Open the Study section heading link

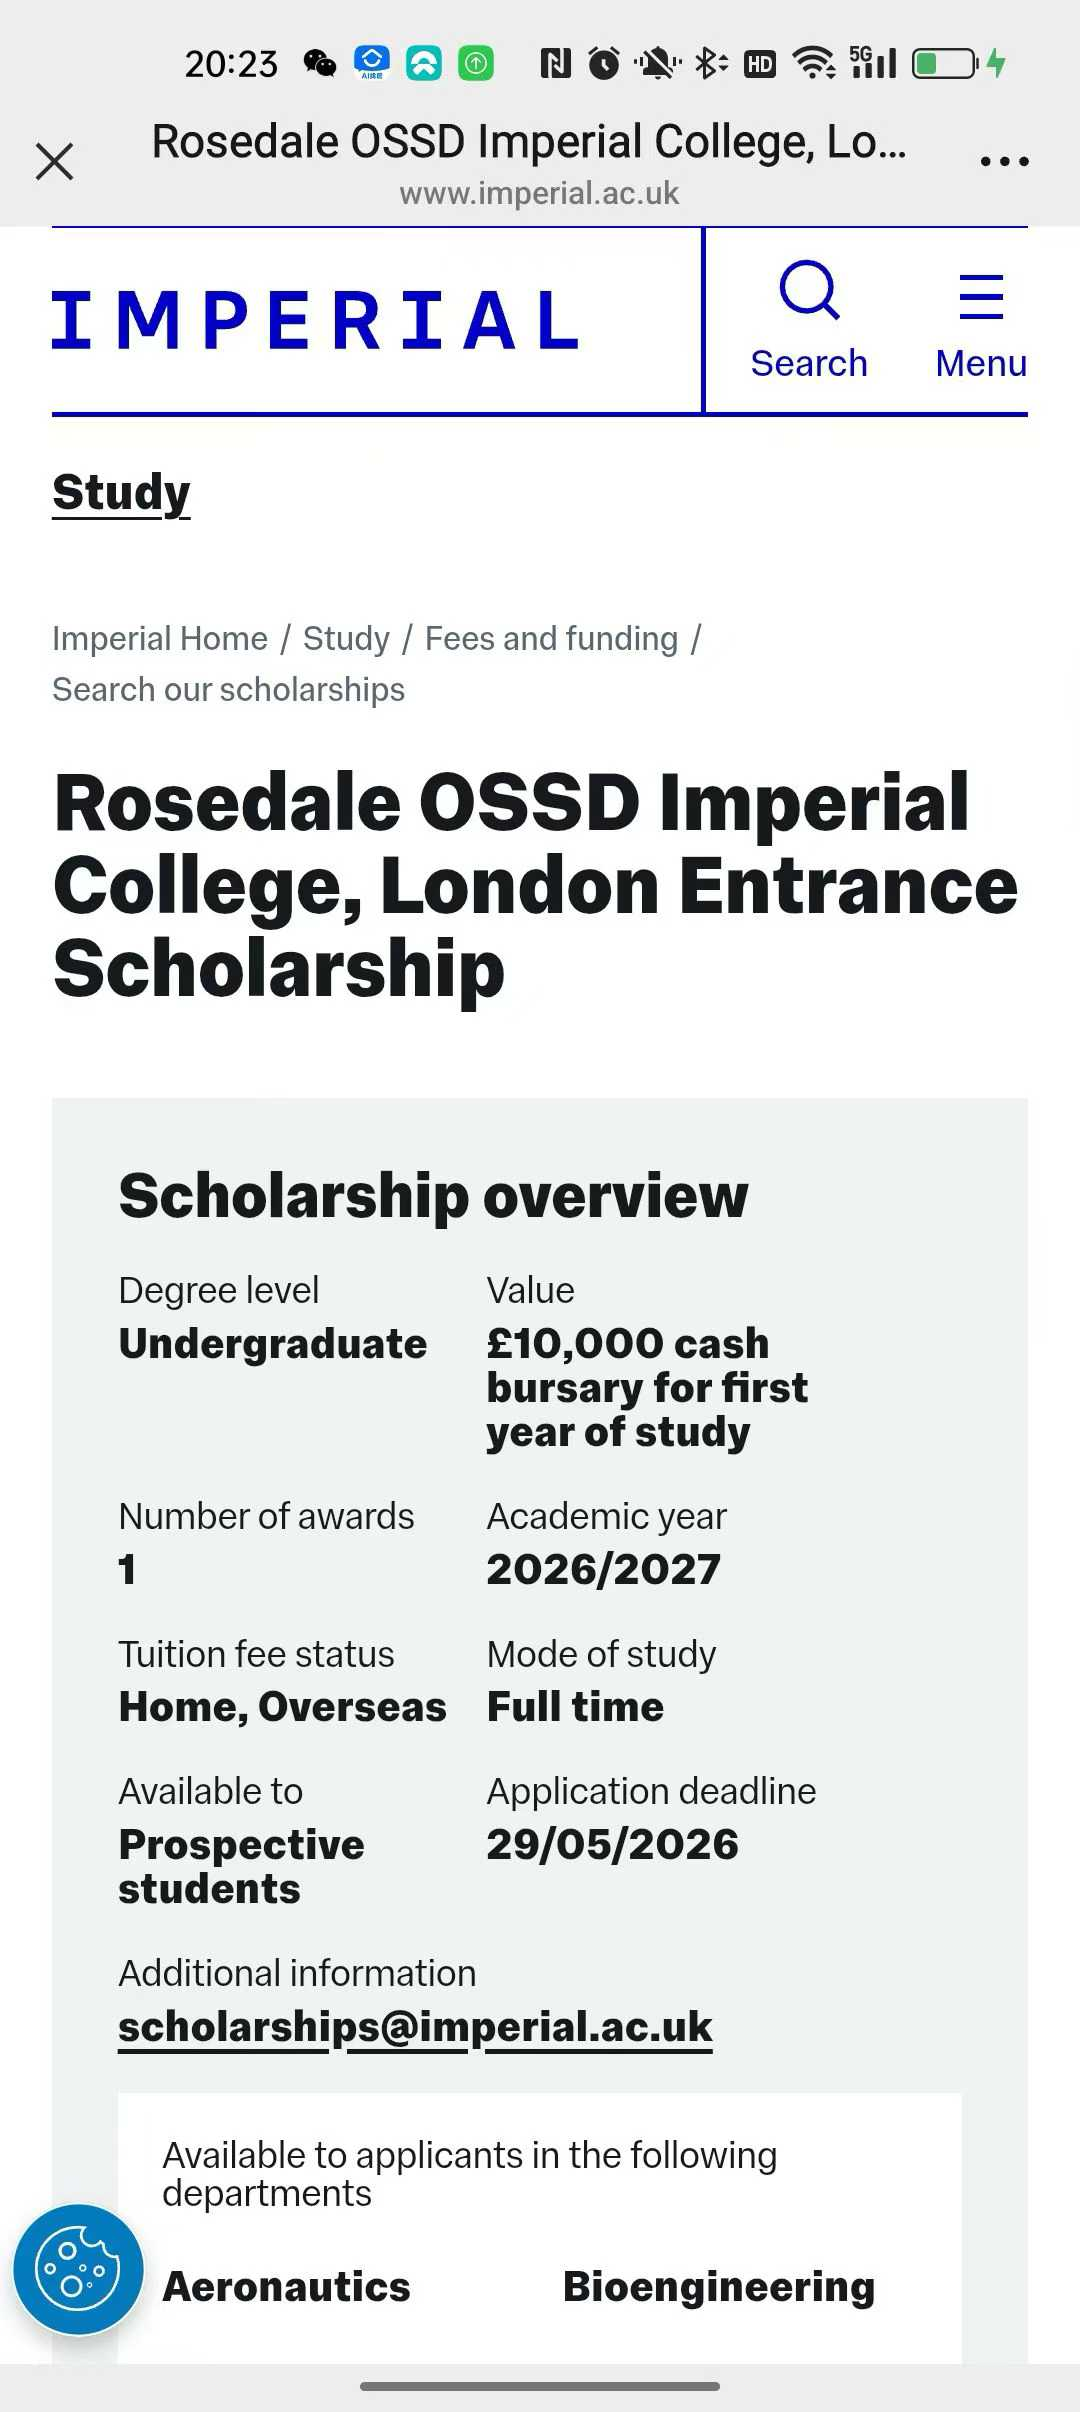(121, 493)
